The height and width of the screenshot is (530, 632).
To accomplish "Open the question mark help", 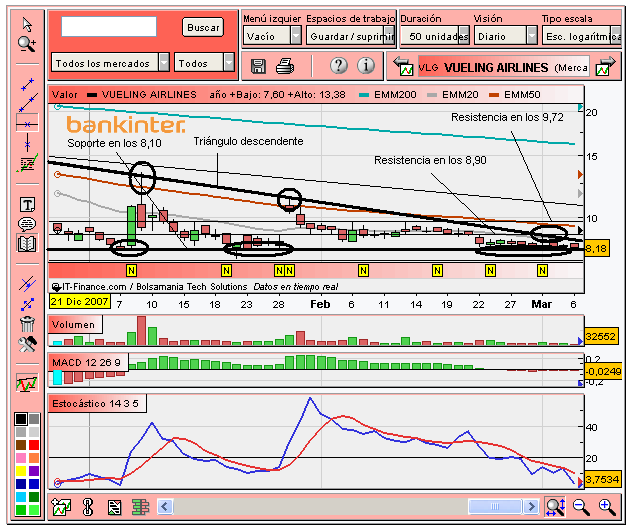I will [339, 65].
